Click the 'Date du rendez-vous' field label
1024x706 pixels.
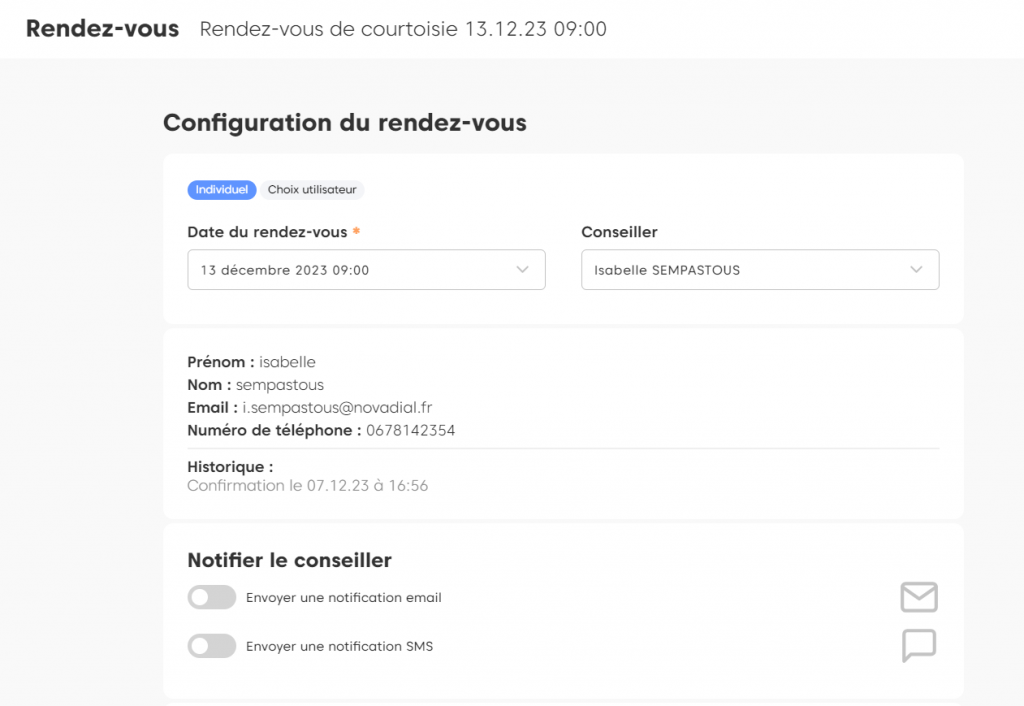(x=267, y=232)
